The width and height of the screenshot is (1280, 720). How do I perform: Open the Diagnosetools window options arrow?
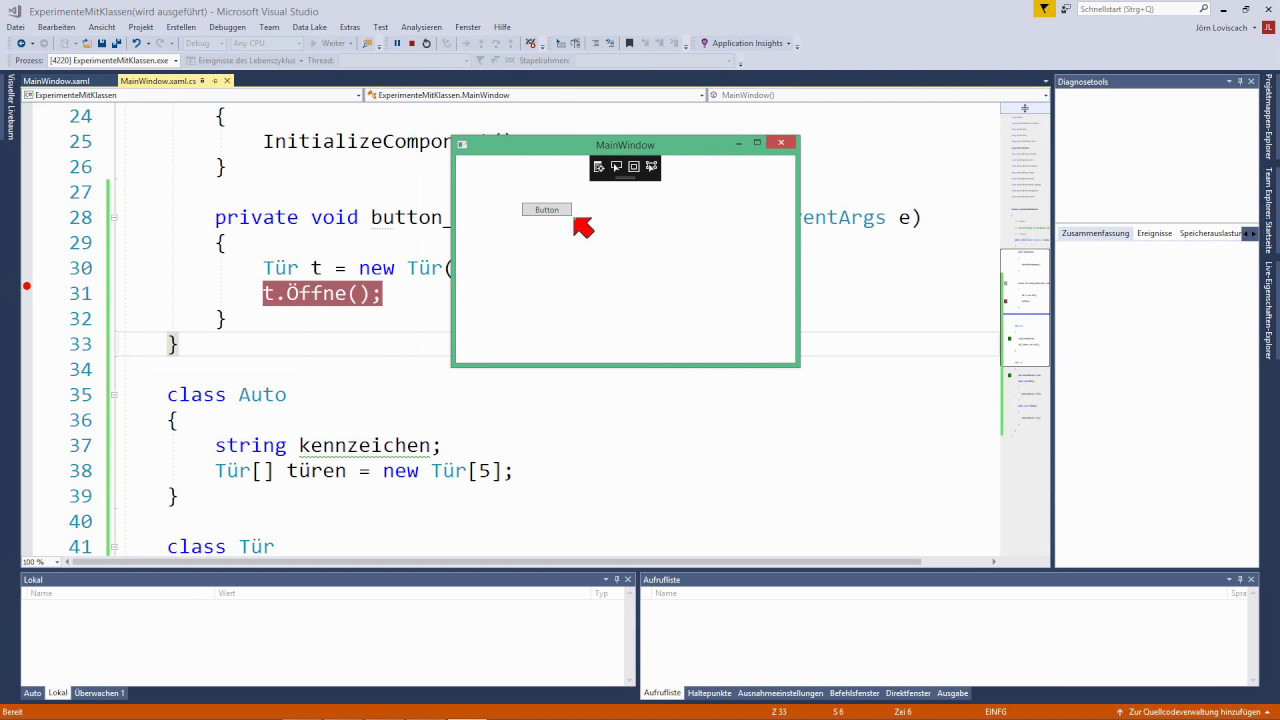point(1229,81)
